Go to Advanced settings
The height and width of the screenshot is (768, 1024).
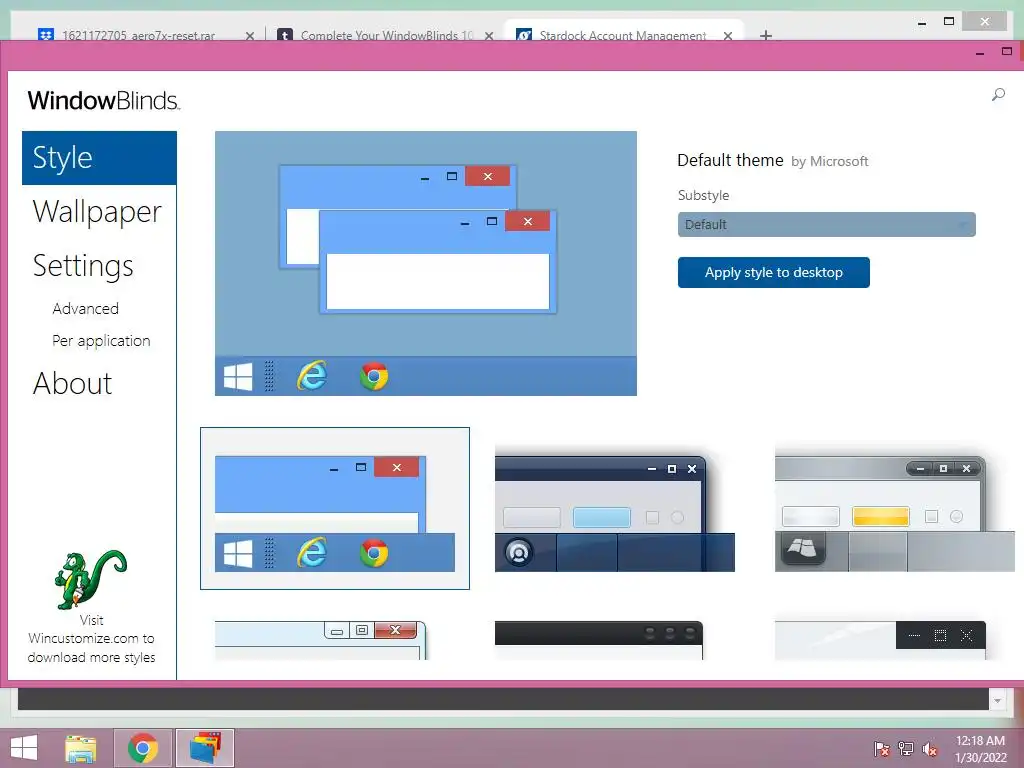coord(86,308)
